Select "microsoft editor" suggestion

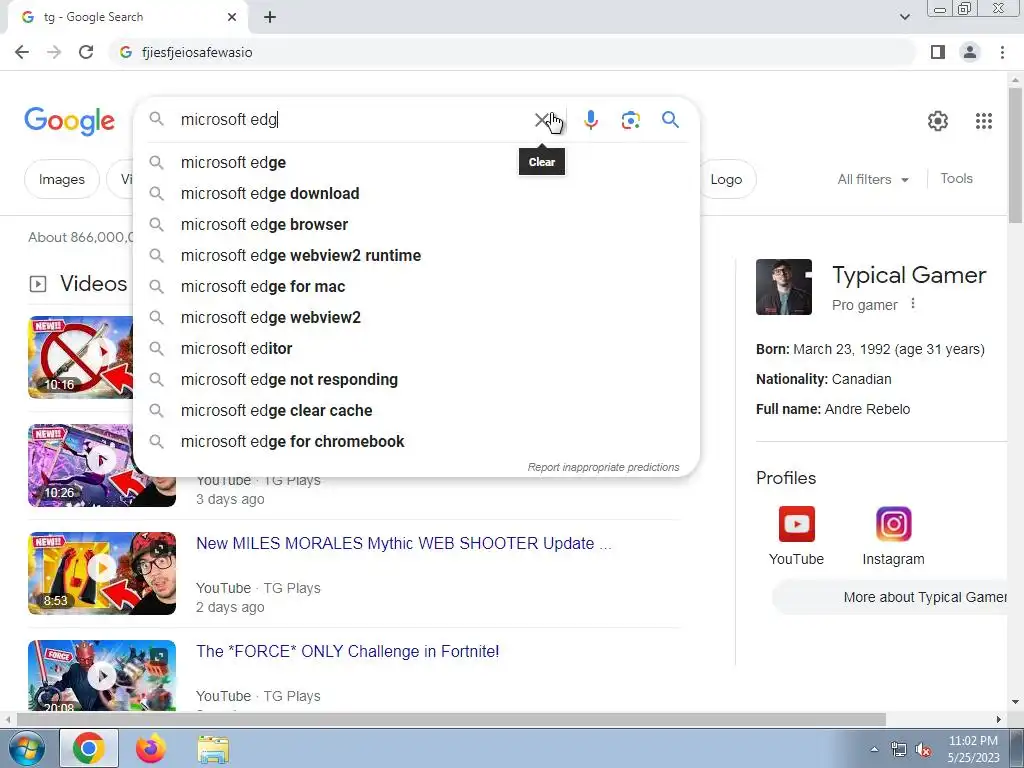416,348
